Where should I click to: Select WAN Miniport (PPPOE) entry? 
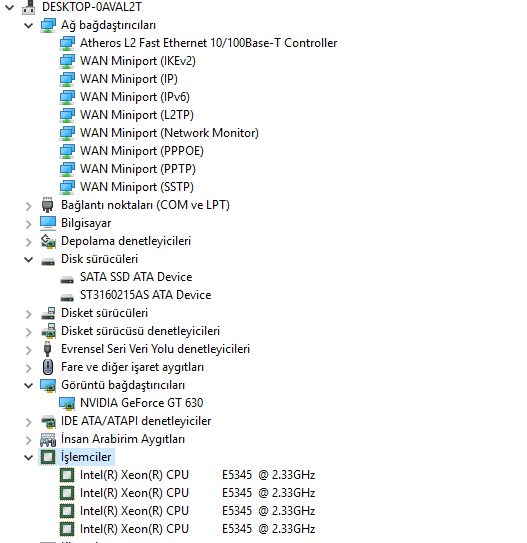142,151
